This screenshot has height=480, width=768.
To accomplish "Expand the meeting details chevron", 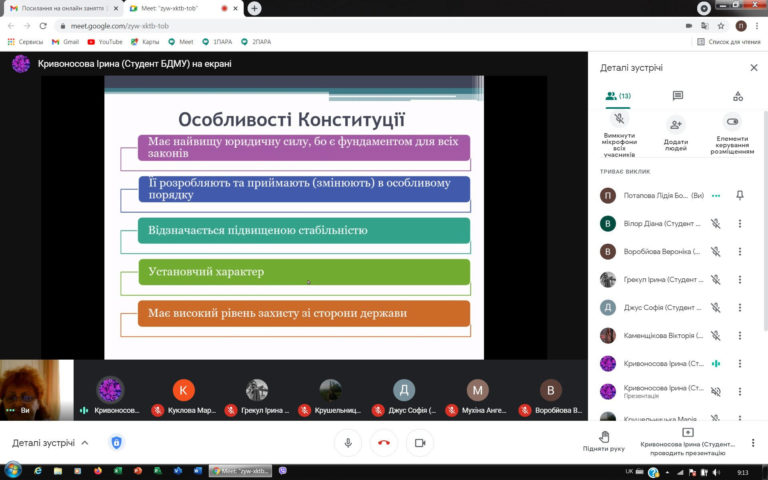I will [x=85, y=443].
